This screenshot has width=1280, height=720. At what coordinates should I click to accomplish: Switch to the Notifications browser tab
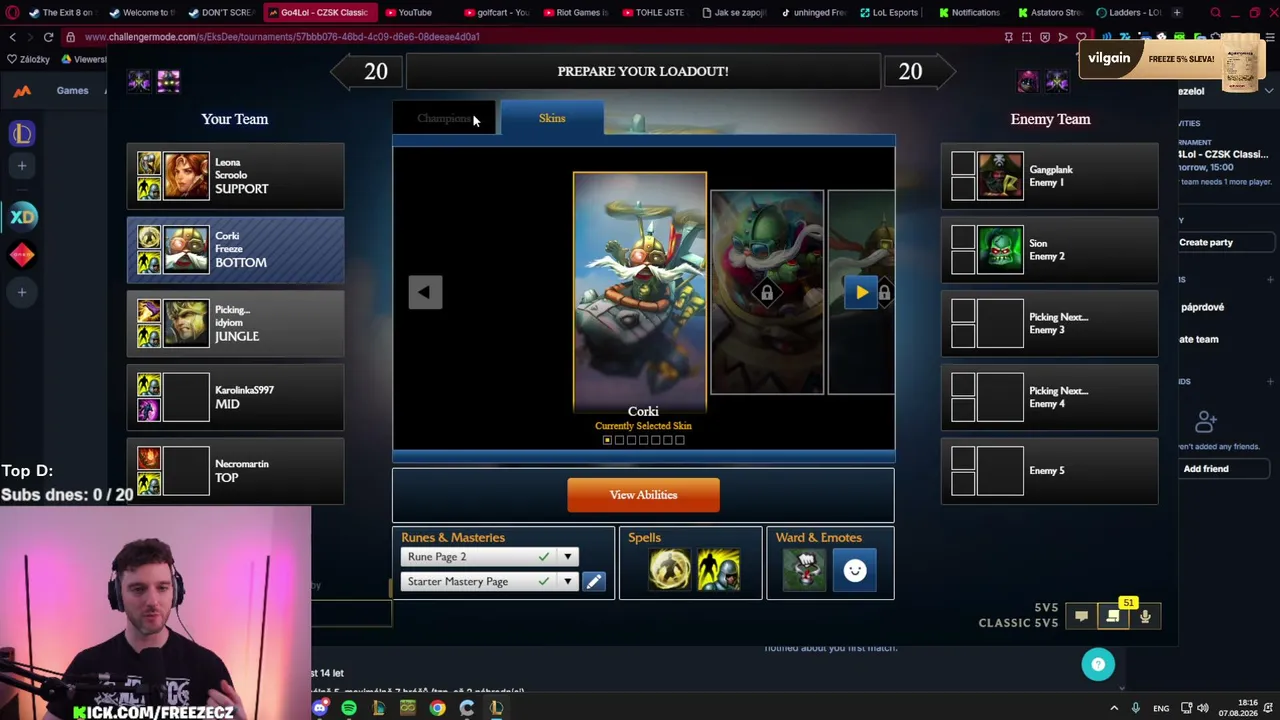(x=970, y=12)
